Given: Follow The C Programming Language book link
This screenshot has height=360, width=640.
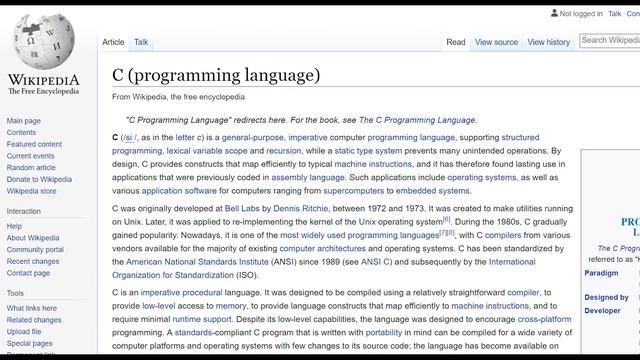Looking at the screenshot, I should pyautogui.click(x=417, y=120).
